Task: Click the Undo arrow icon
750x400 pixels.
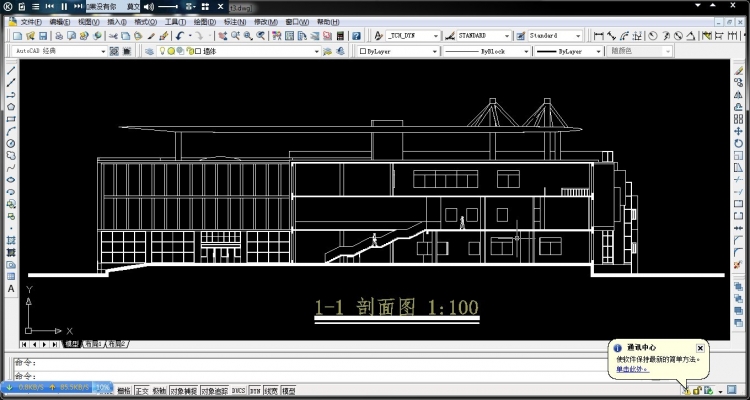Action: pyautogui.click(x=180, y=36)
